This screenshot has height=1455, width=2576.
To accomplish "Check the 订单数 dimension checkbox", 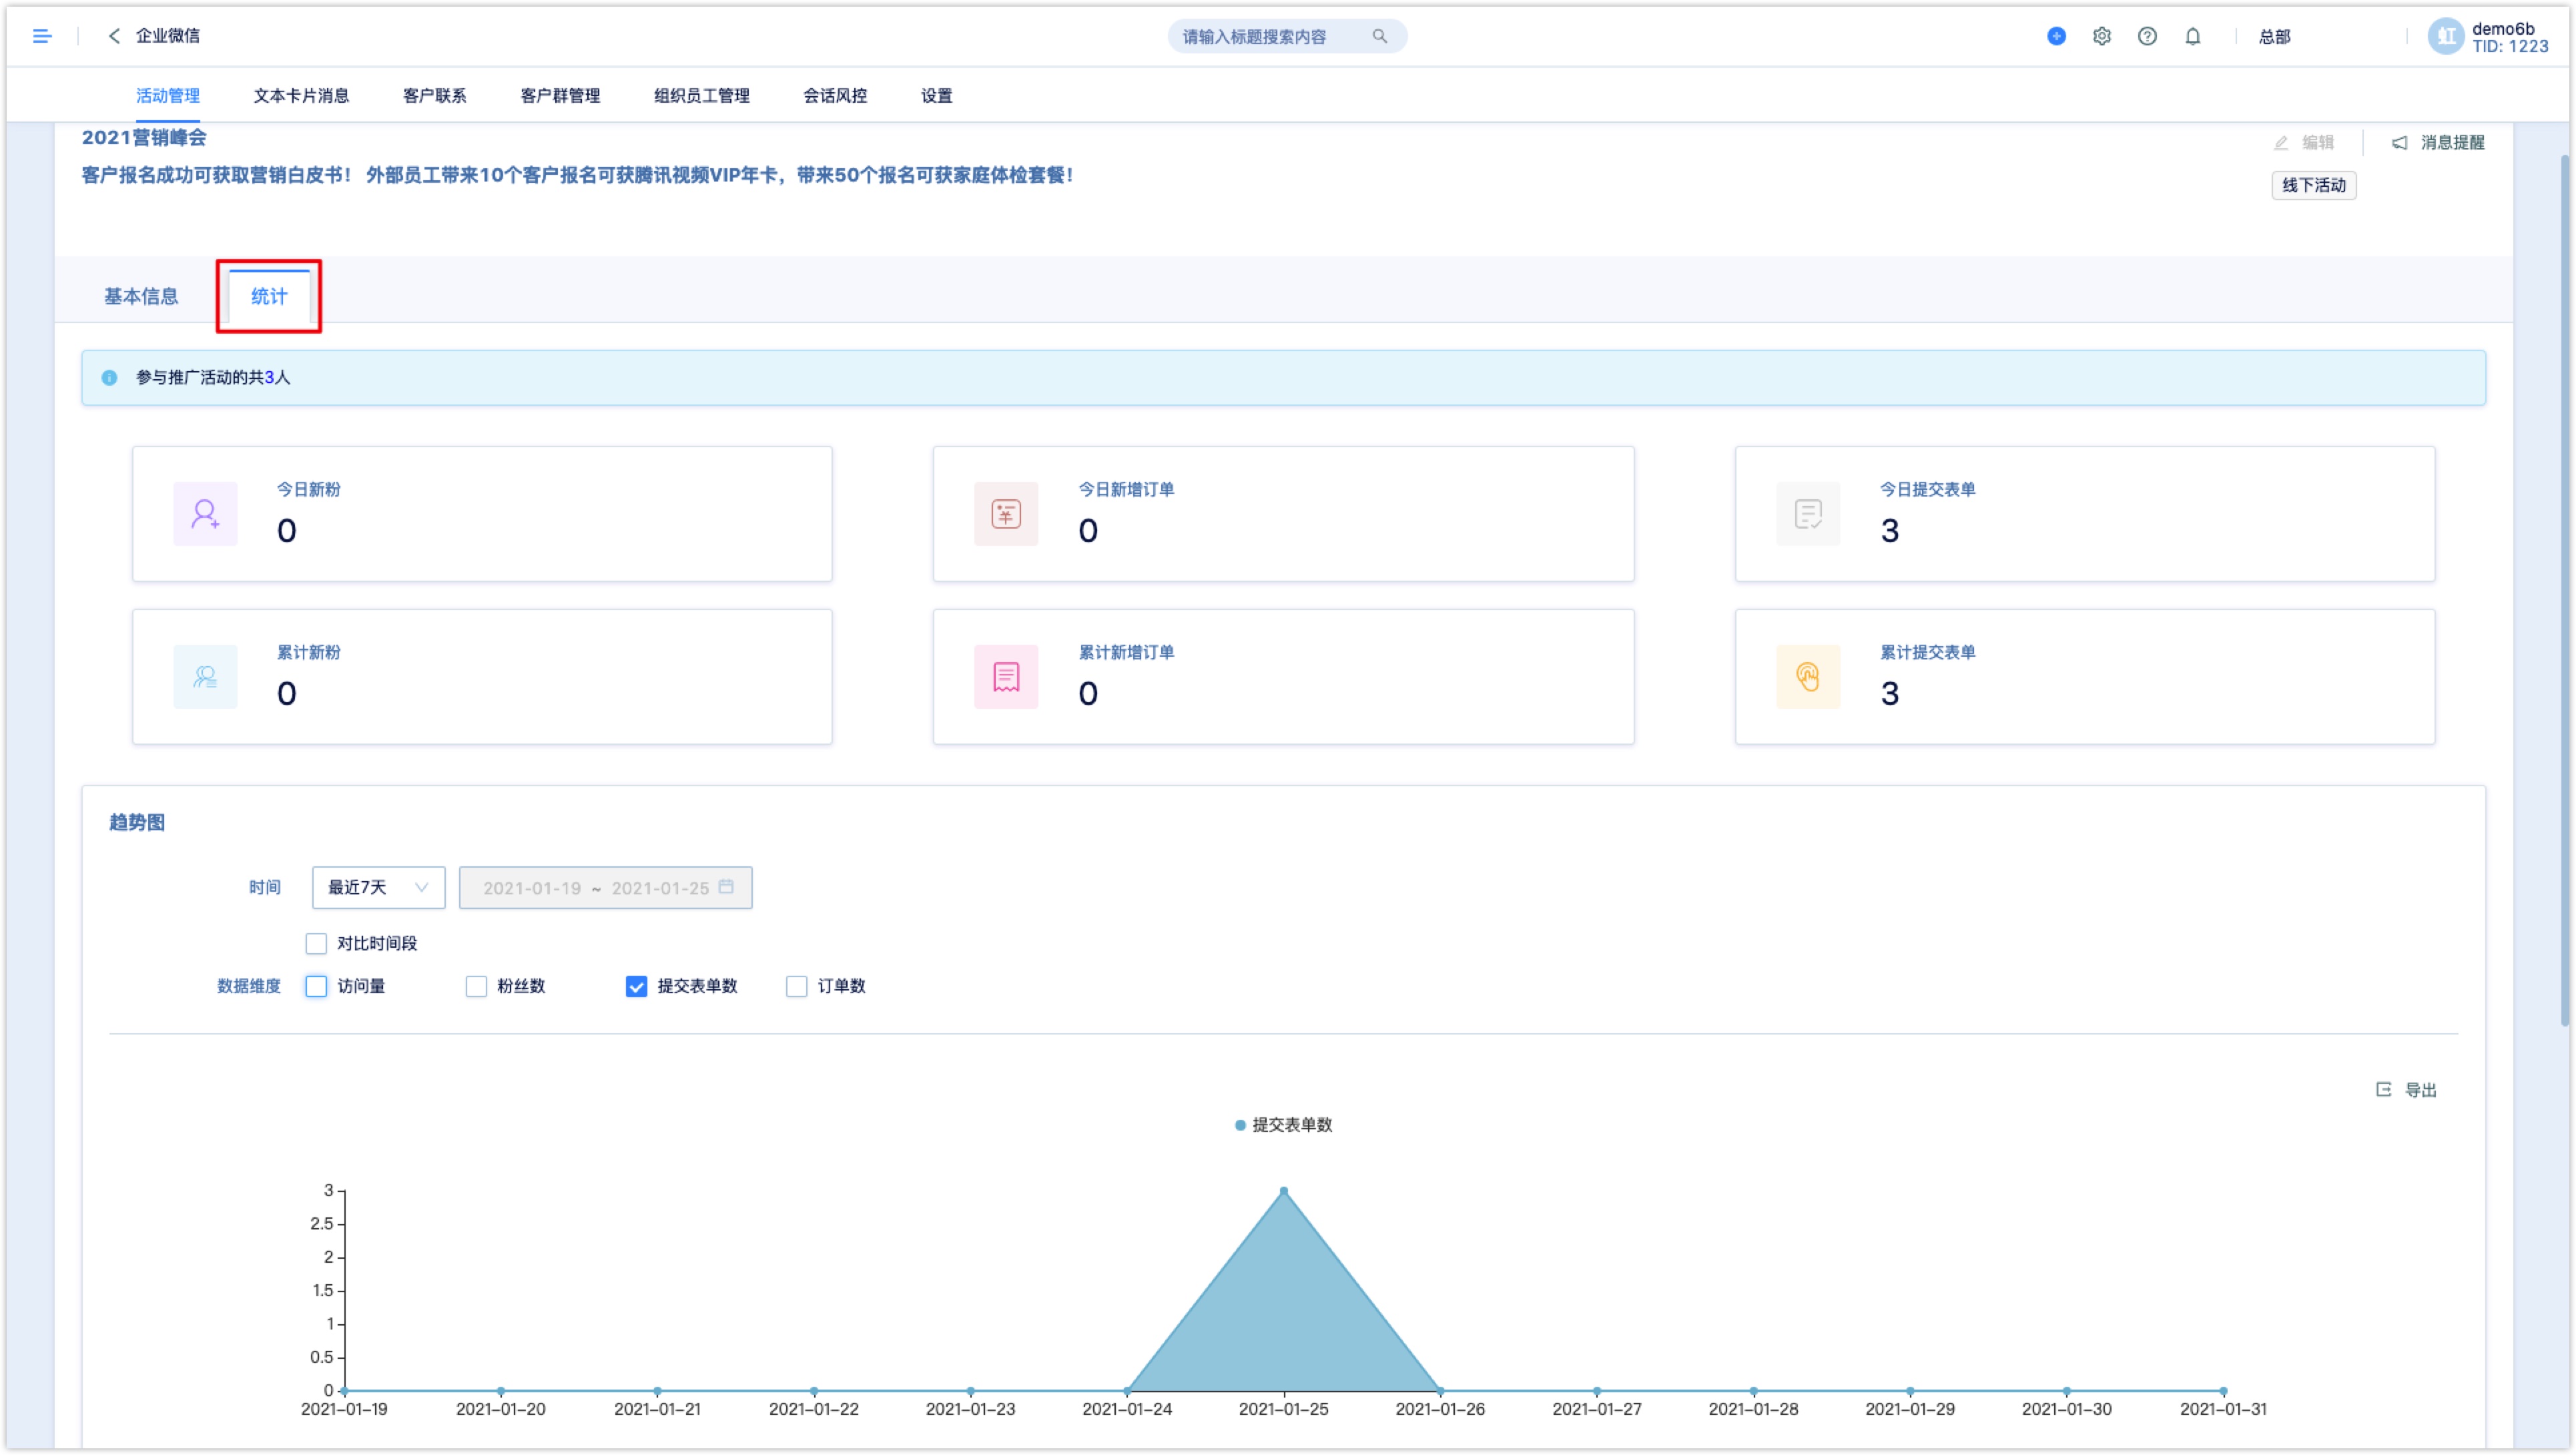I will 796,987.
